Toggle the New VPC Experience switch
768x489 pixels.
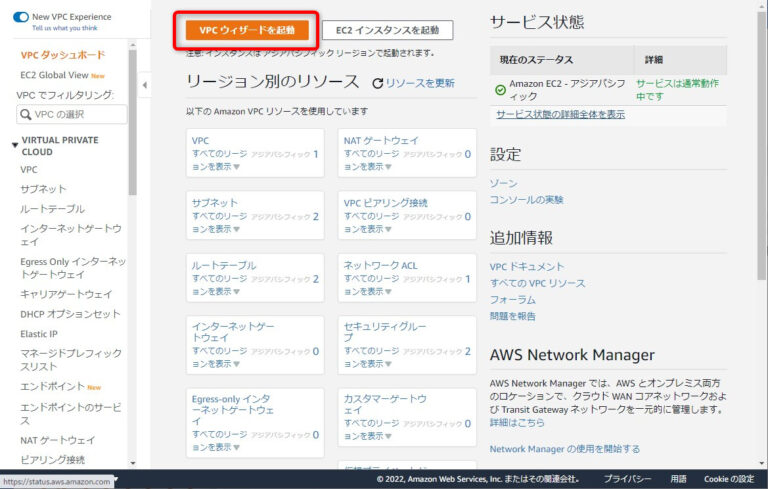(21, 17)
